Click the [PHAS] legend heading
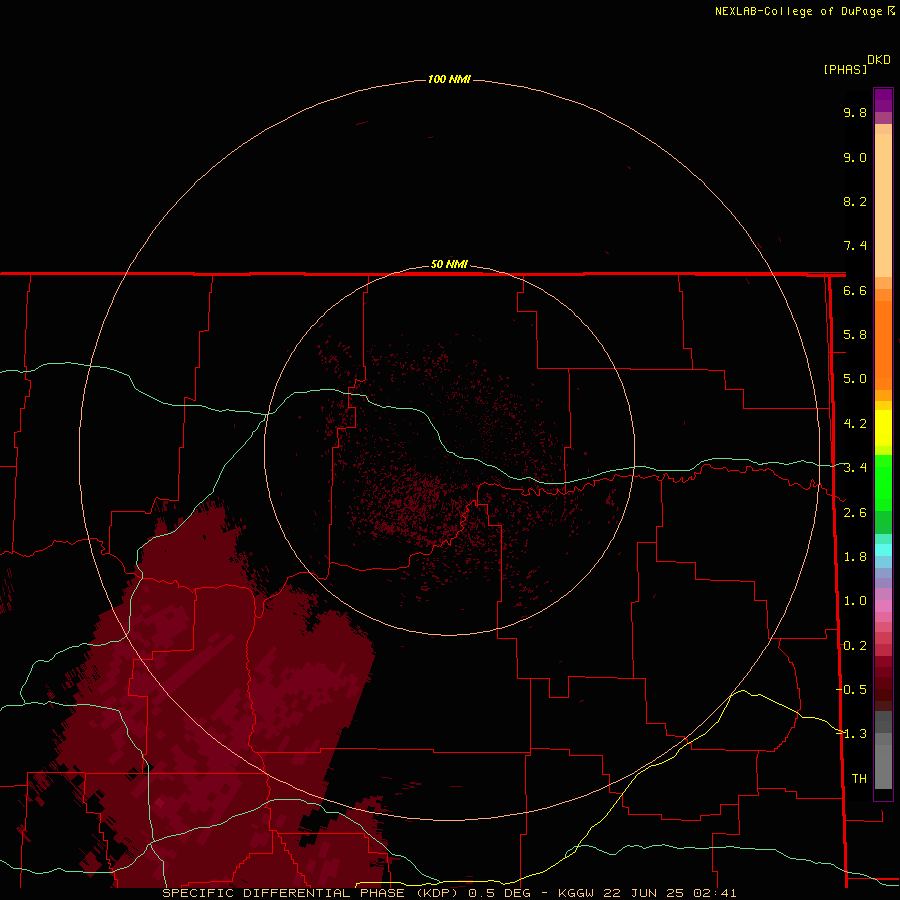The image size is (900, 900). pyautogui.click(x=845, y=69)
